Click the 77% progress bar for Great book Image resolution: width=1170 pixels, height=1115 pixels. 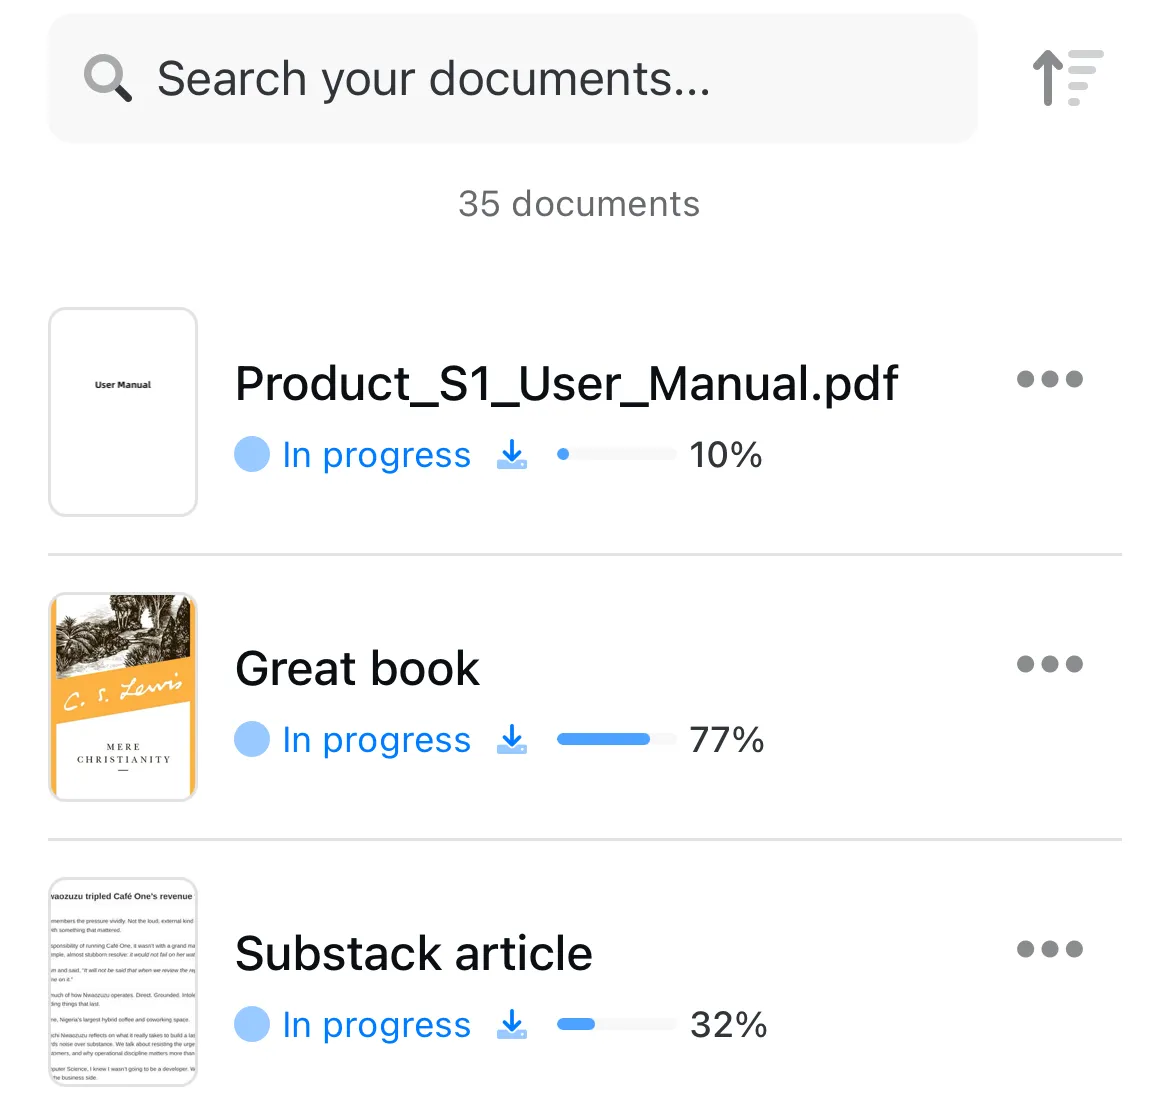pyautogui.click(x=616, y=740)
